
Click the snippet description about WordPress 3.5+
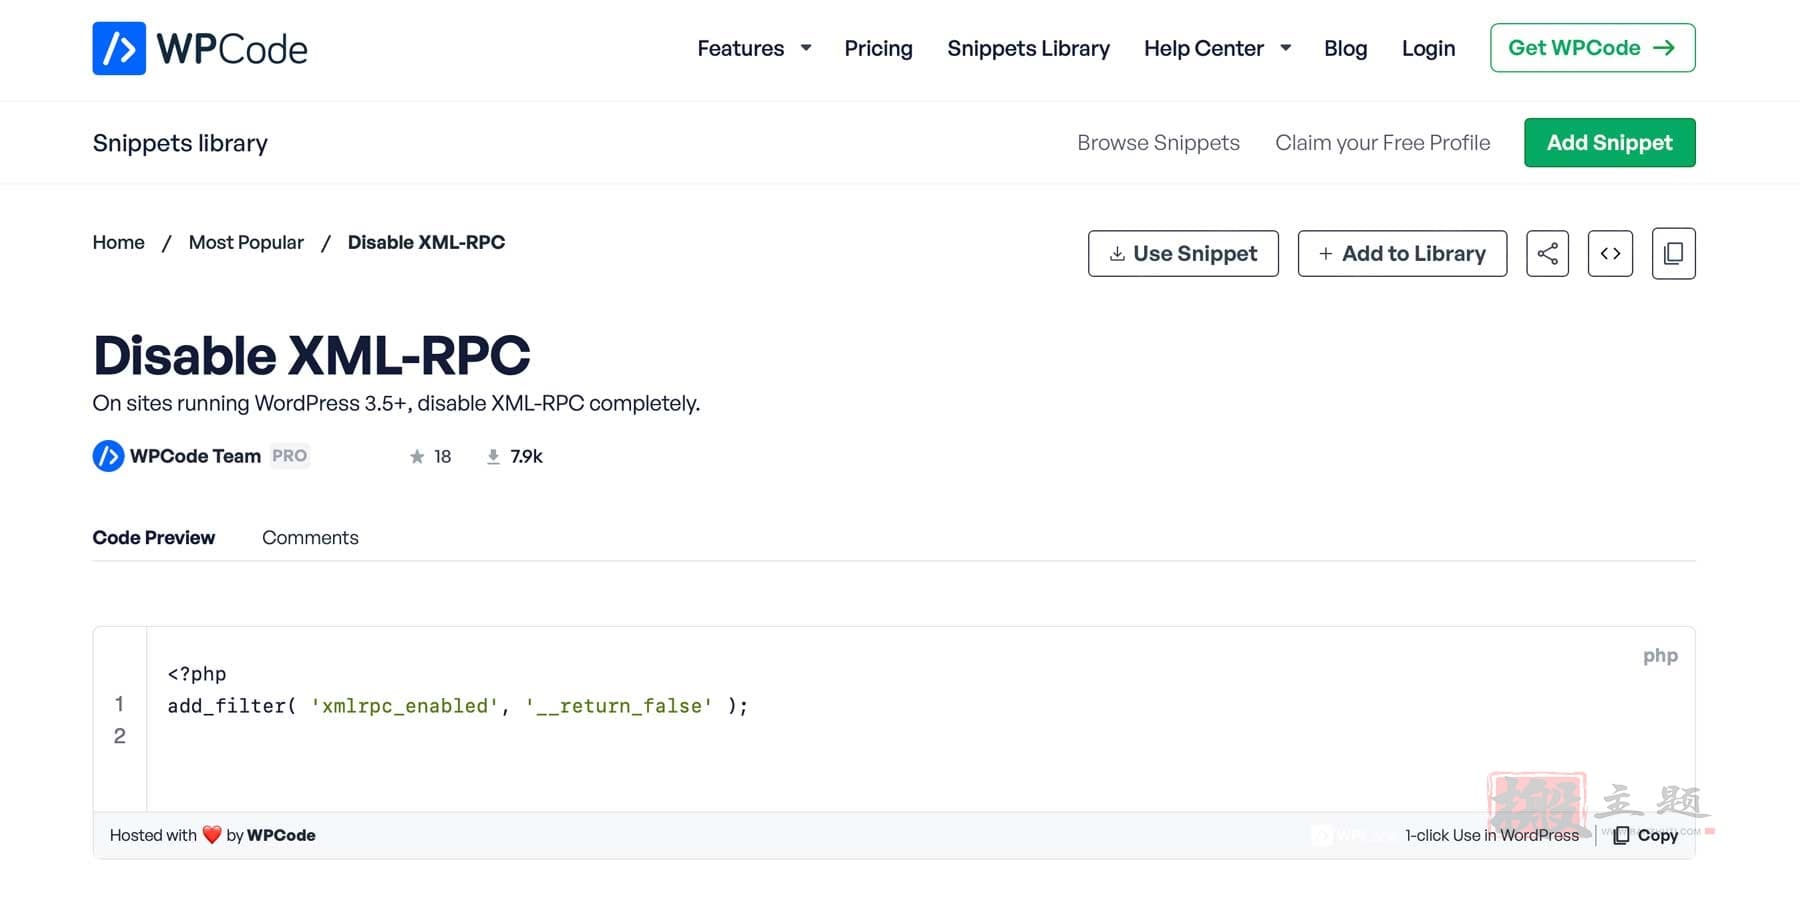click(x=396, y=403)
